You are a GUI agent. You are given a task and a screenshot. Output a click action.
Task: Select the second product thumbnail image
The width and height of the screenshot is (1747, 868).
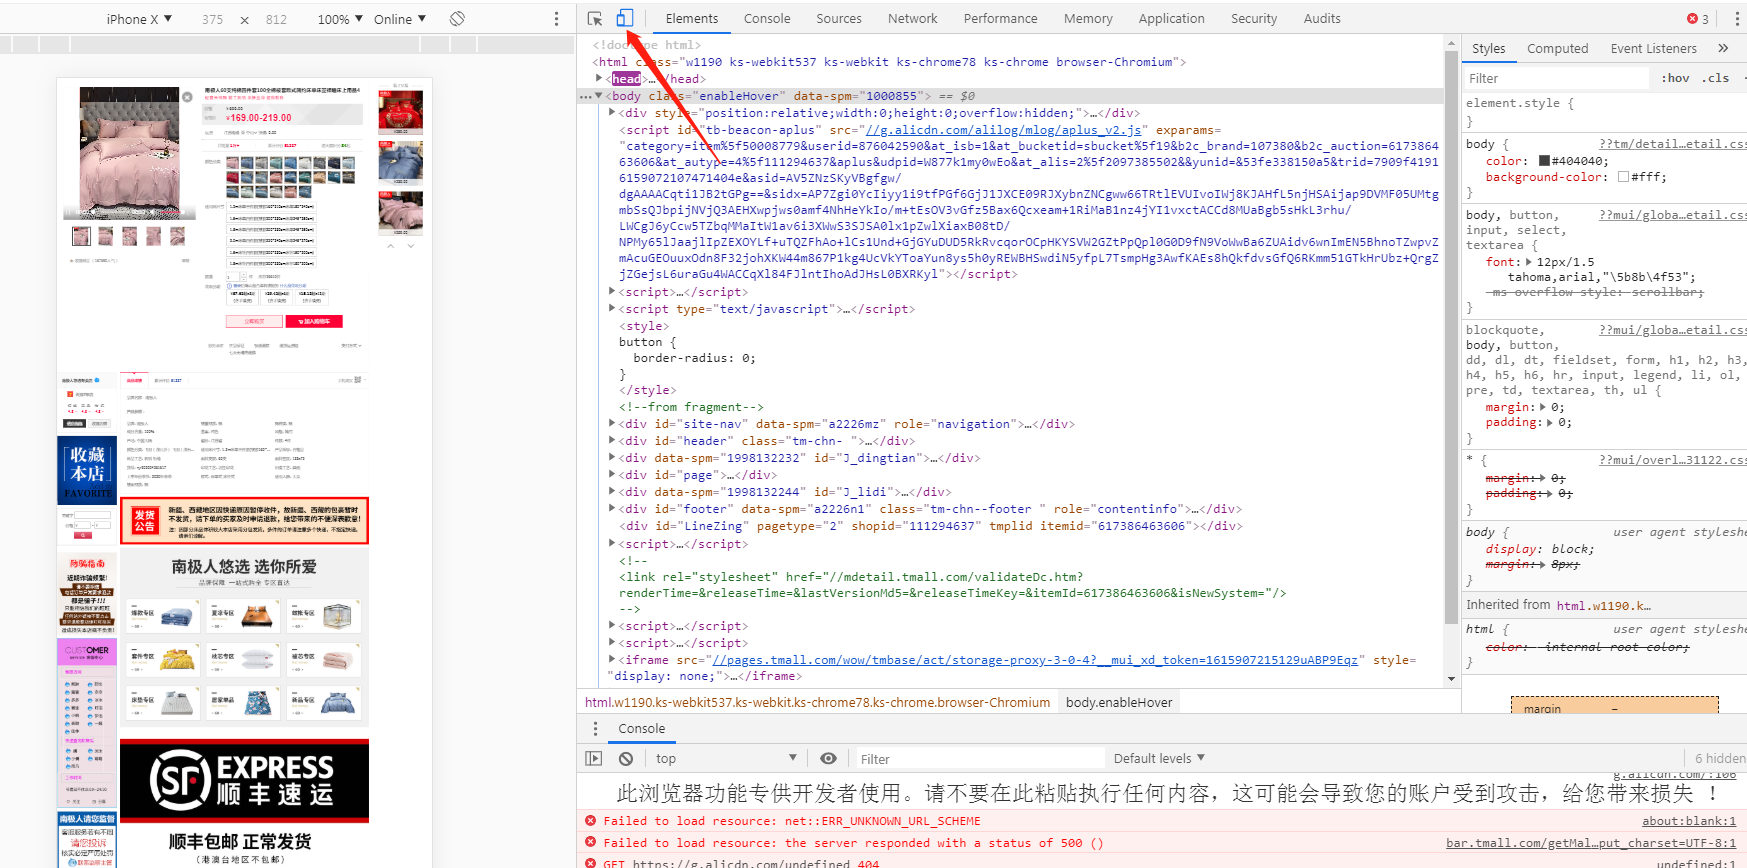[105, 236]
